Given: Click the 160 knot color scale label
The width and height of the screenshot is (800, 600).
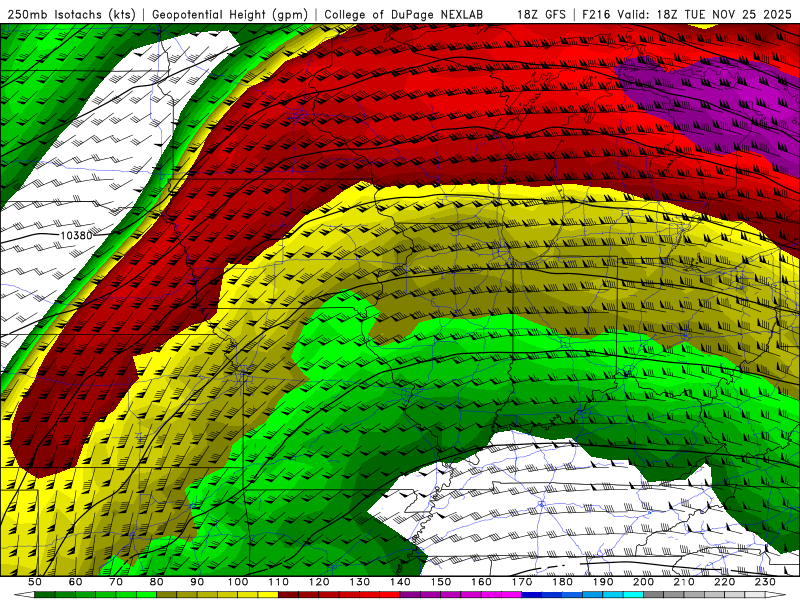Looking at the screenshot, I should click(x=481, y=582).
